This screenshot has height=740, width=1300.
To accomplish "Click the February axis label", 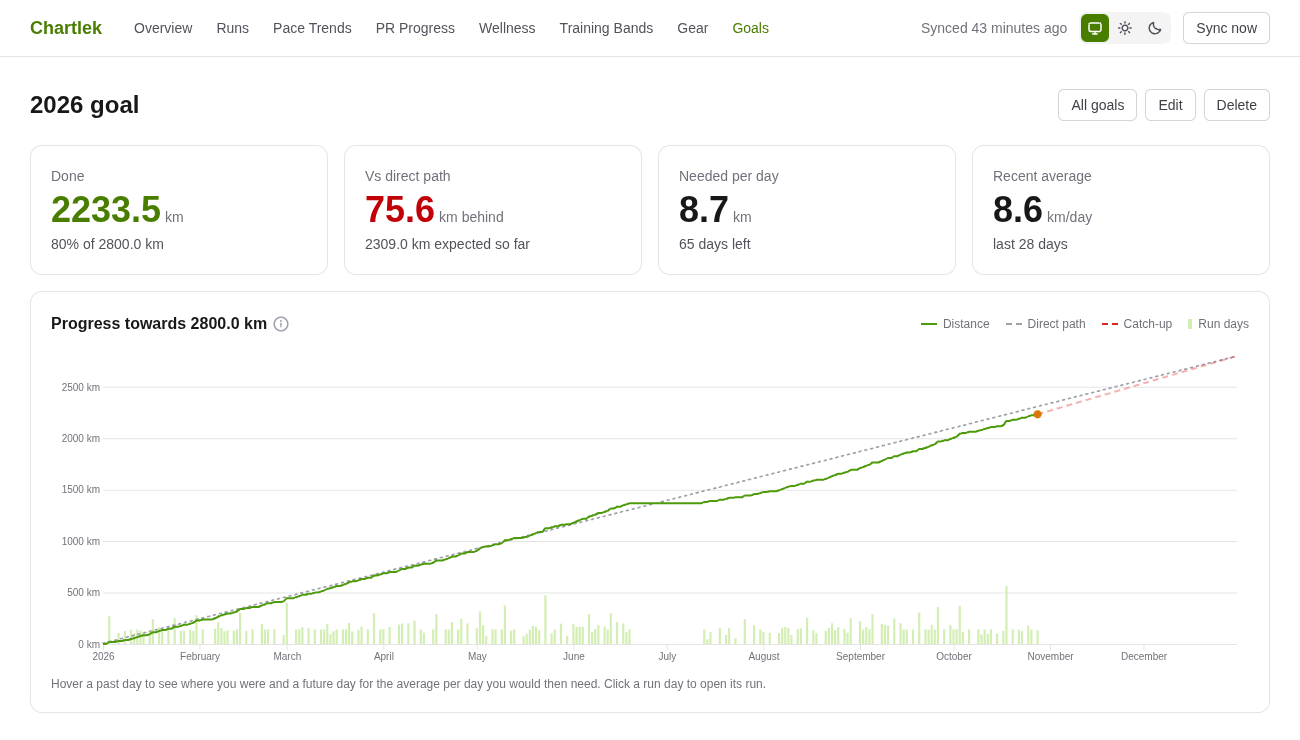I will click(x=200, y=657).
